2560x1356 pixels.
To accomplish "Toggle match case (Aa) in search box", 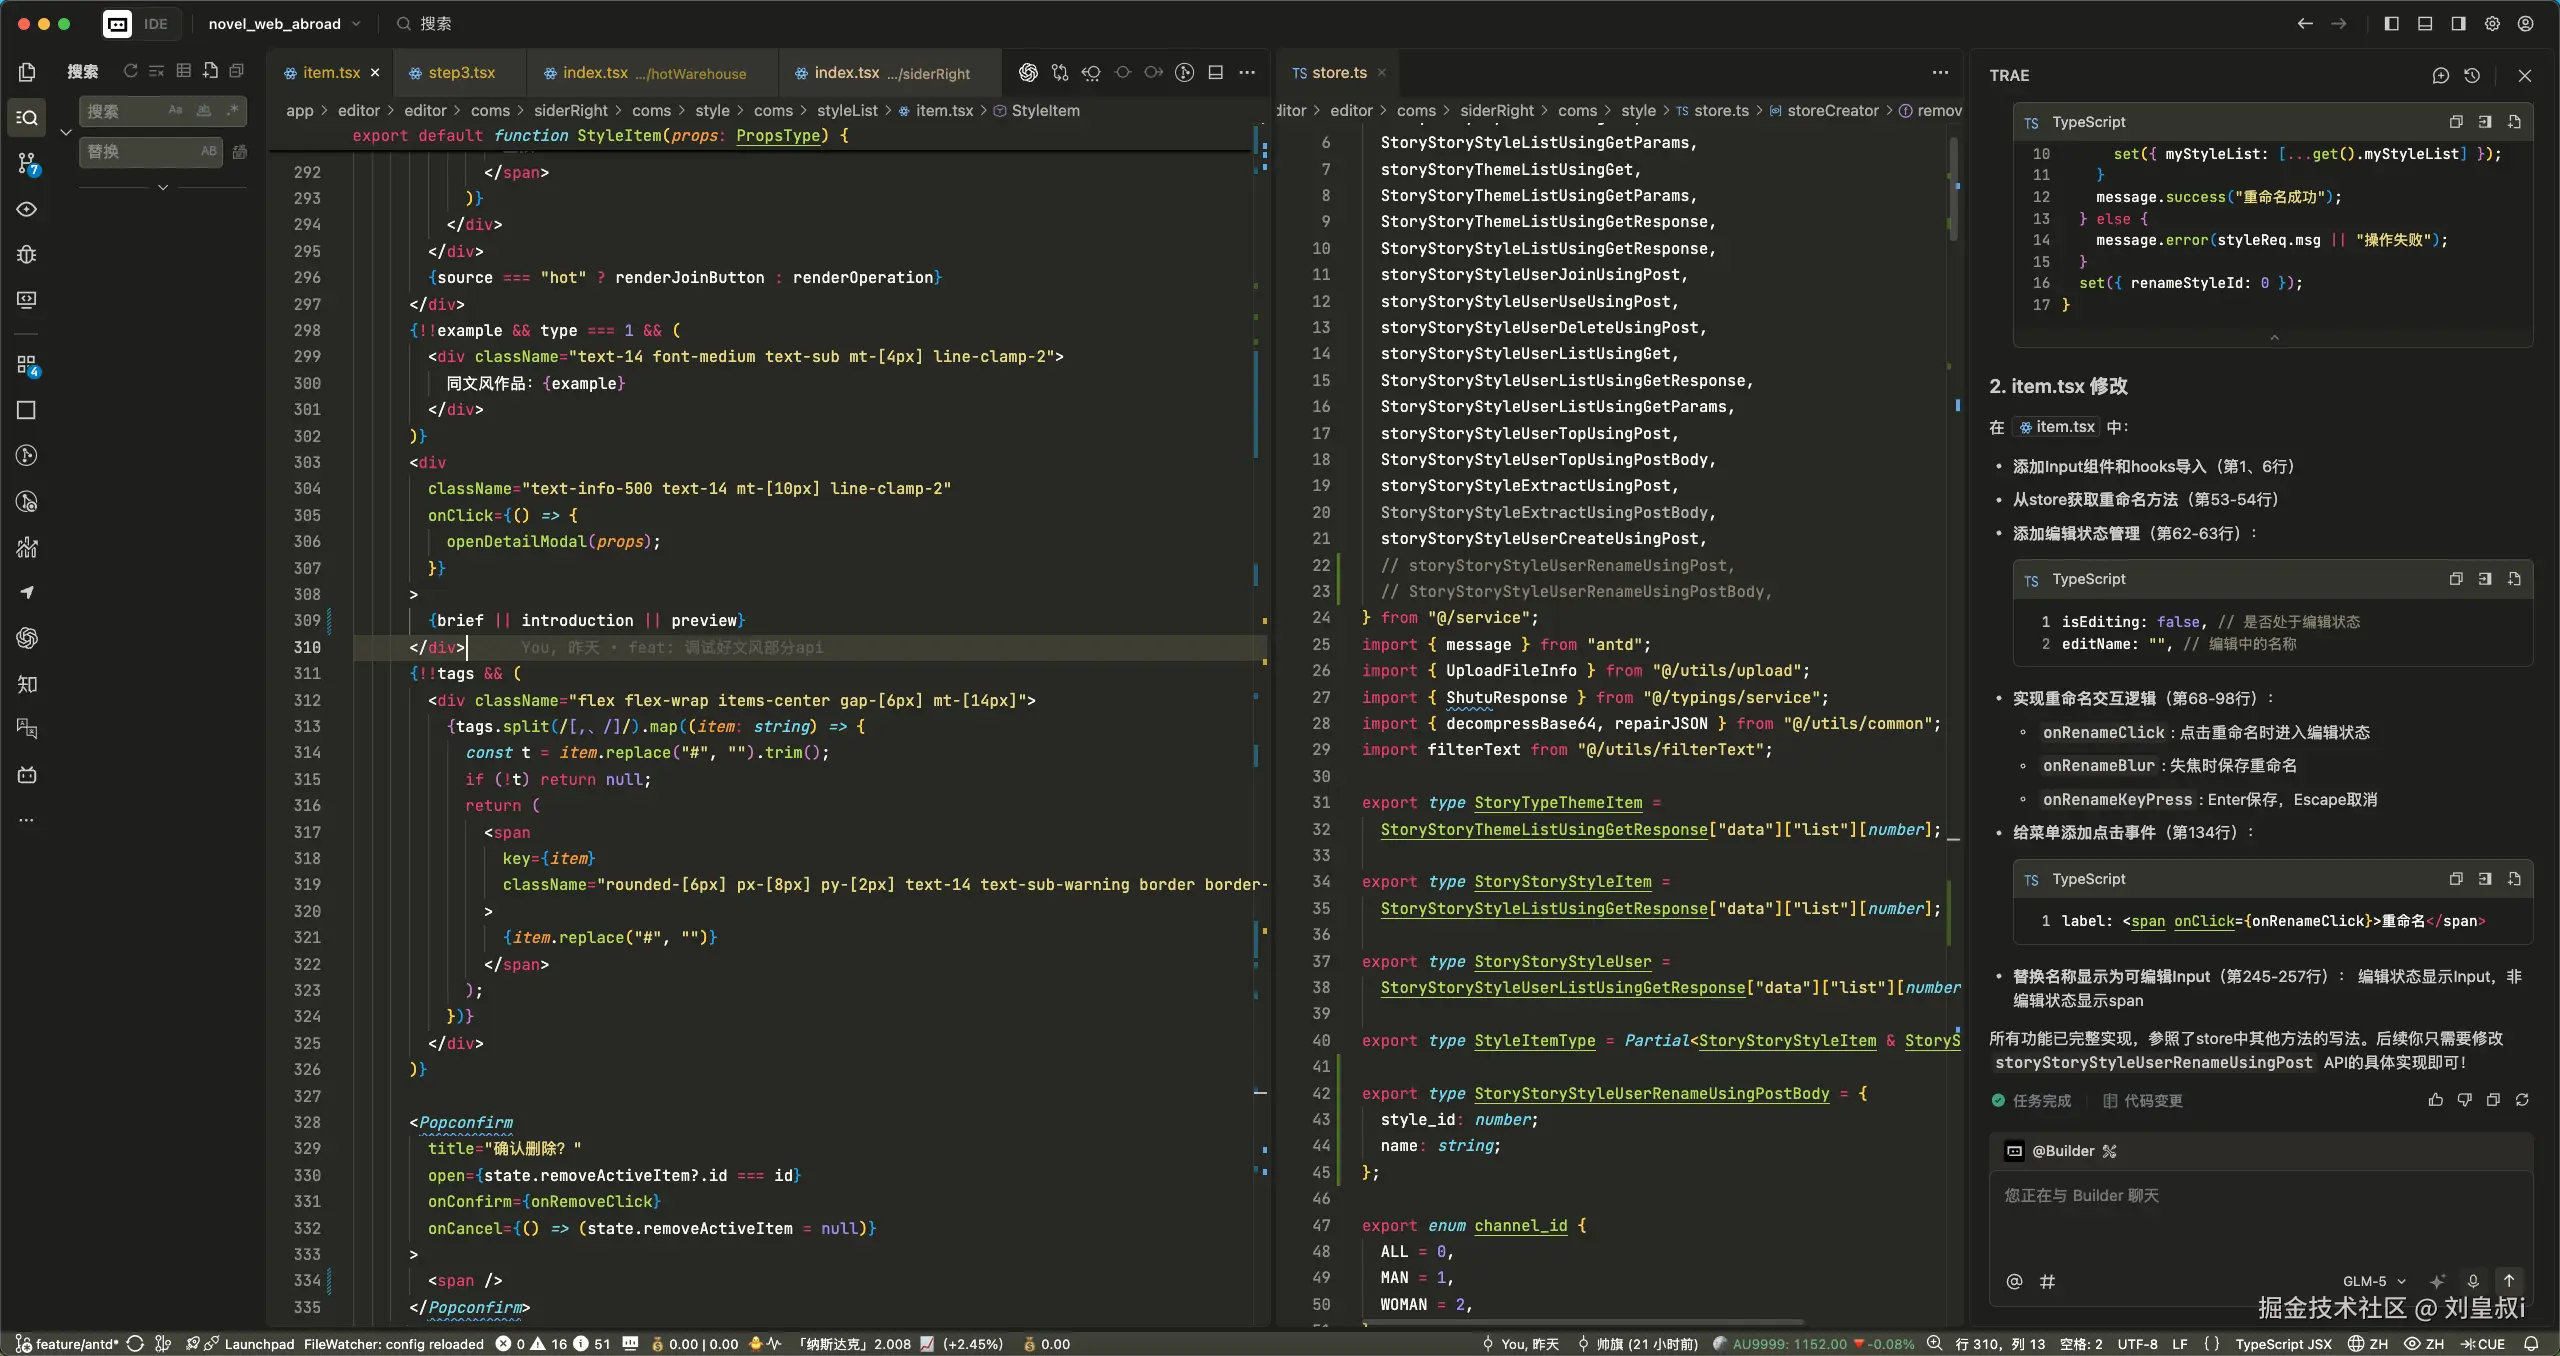I will [x=176, y=111].
